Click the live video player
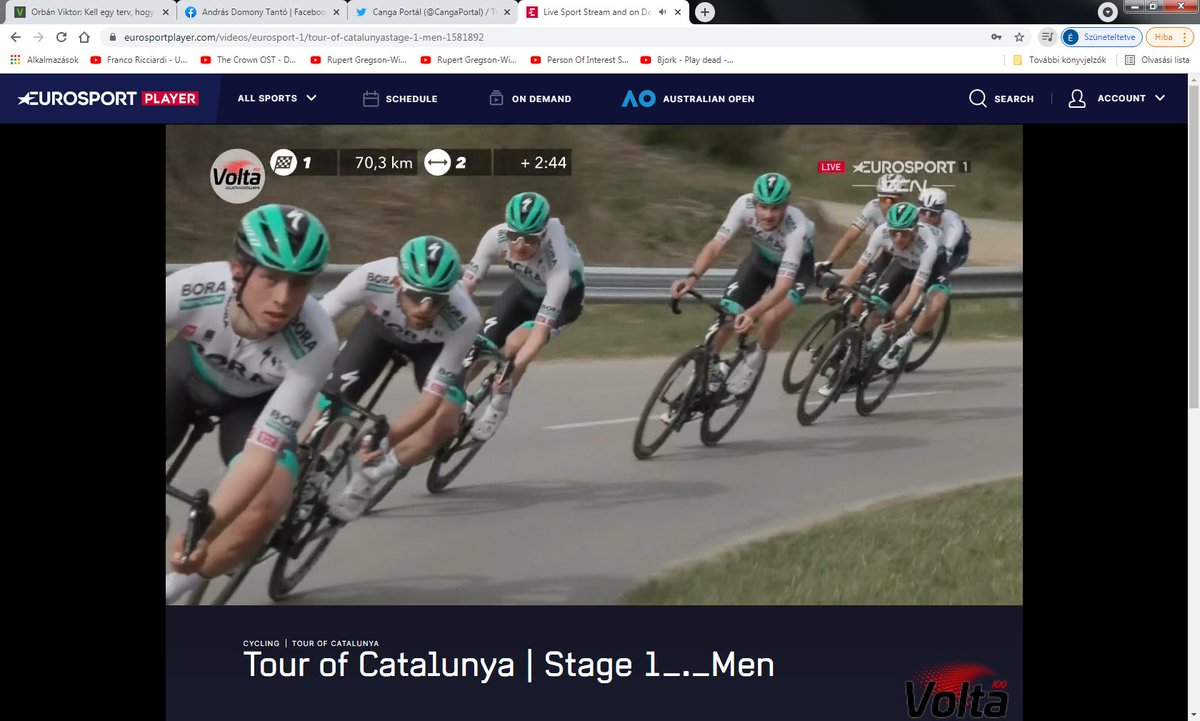Screen dimensions: 1200x721 [594, 364]
